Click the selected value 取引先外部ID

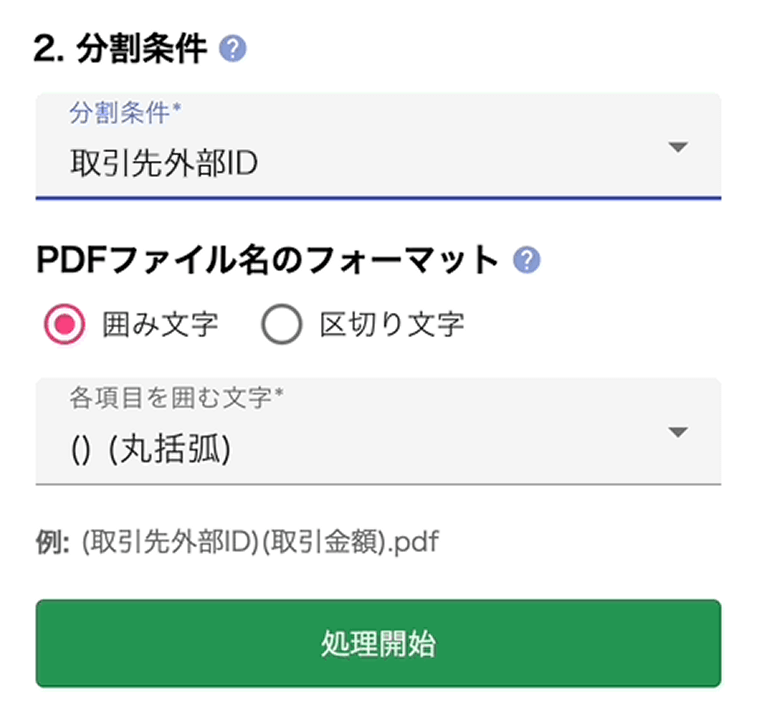point(164,163)
